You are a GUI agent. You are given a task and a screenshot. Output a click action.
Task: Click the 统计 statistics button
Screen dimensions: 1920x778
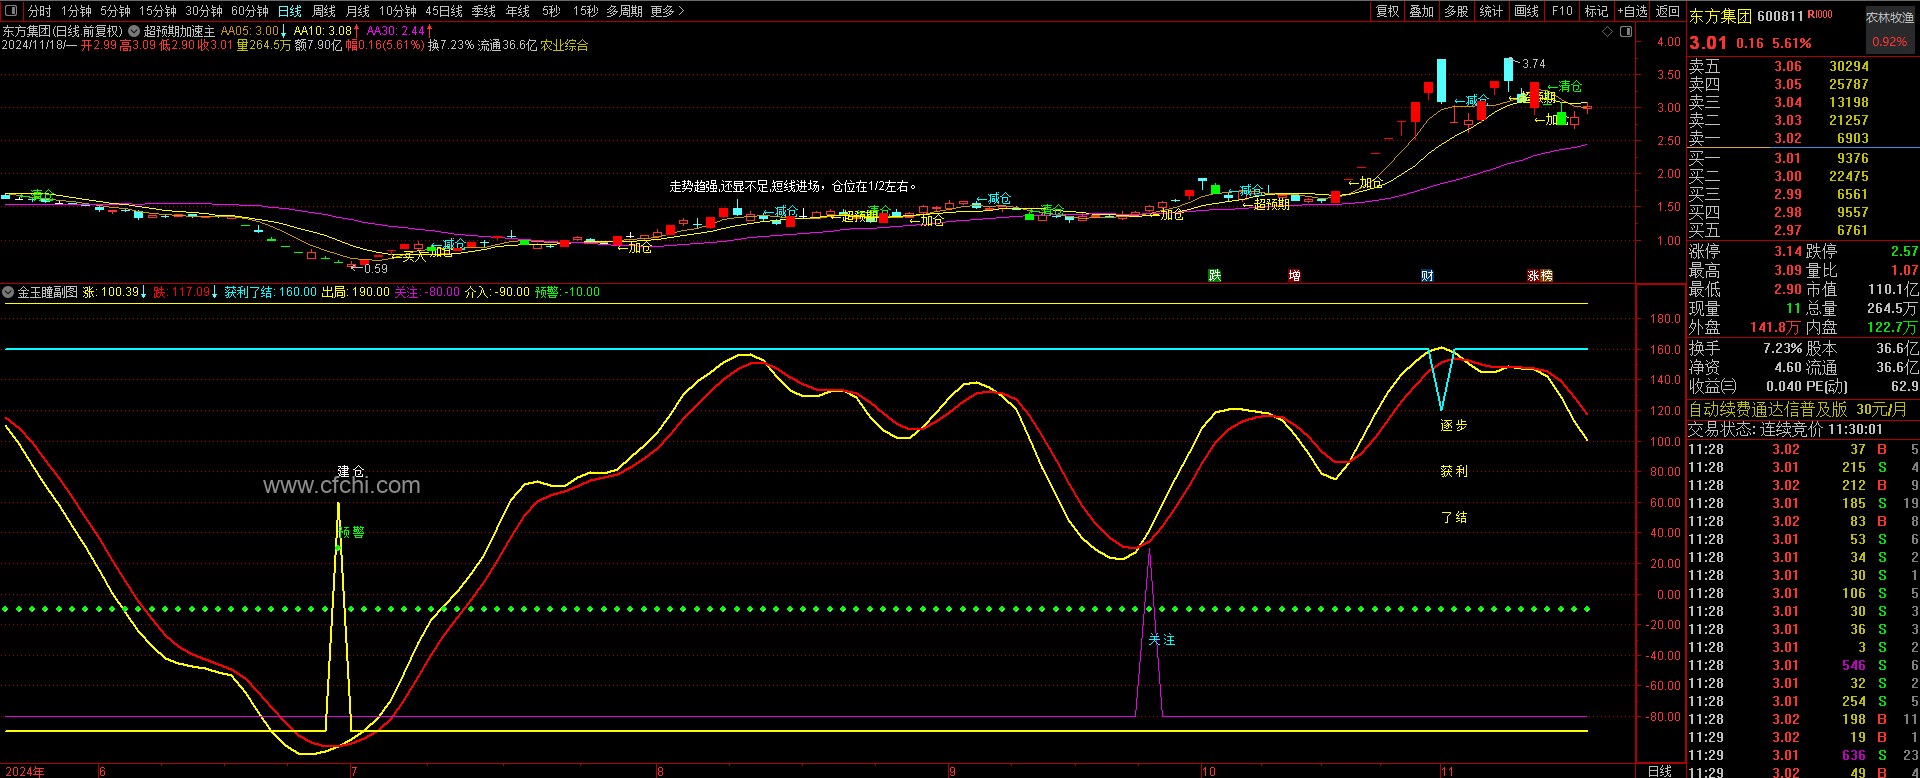pos(1491,11)
